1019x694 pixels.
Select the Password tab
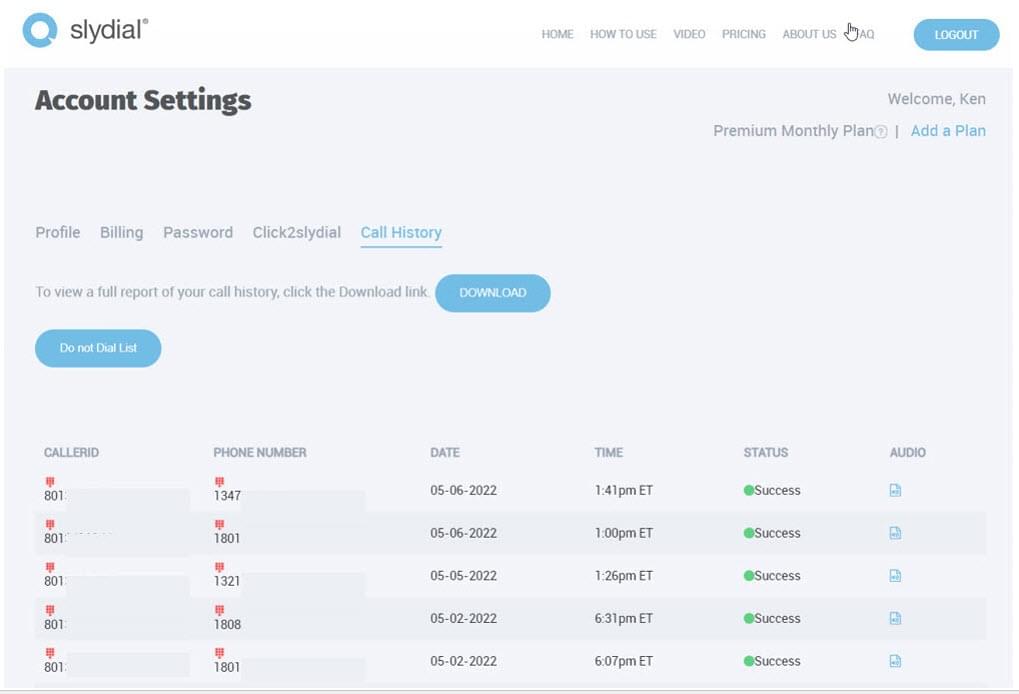click(198, 232)
